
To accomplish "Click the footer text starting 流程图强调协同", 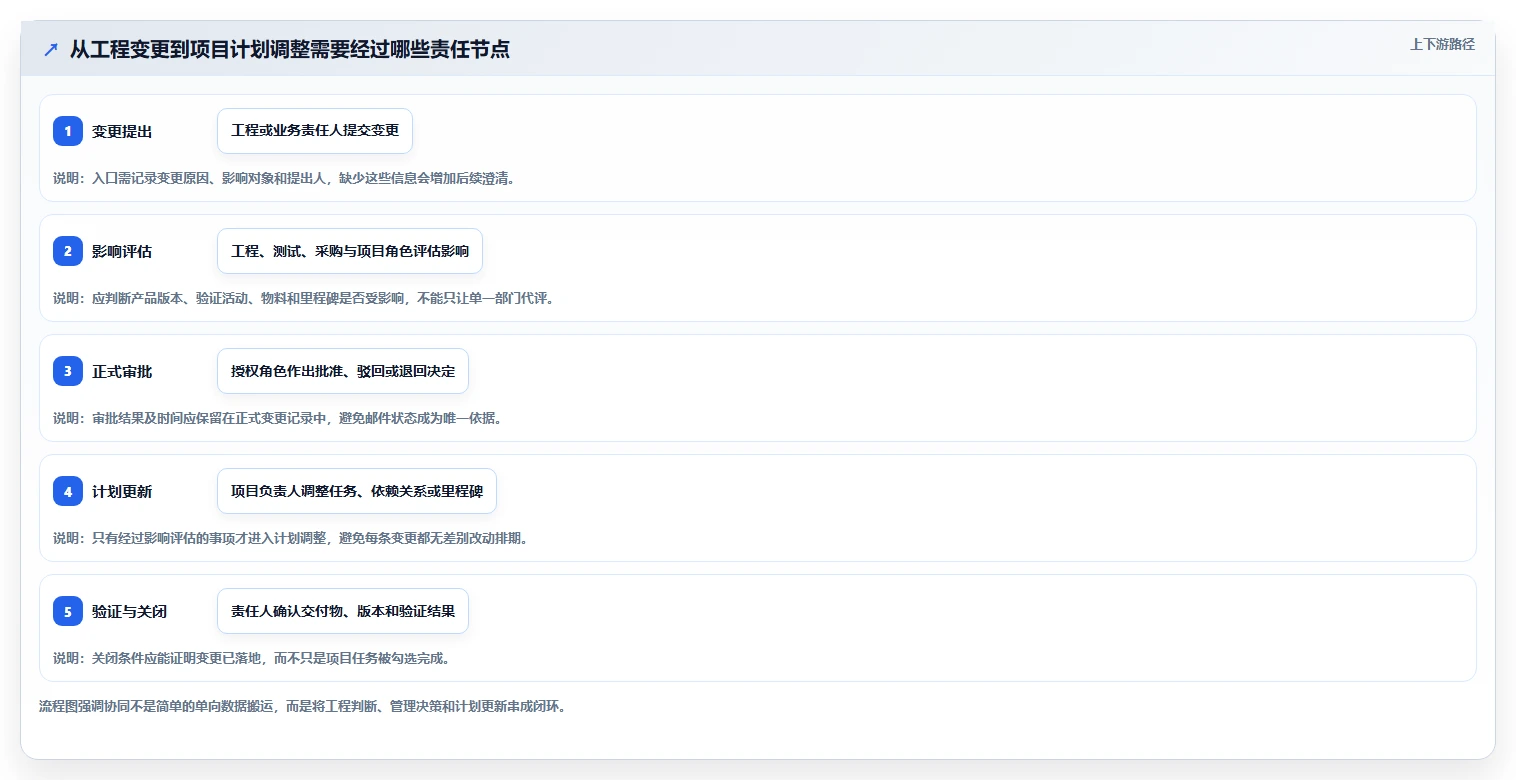I will (x=303, y=706).
